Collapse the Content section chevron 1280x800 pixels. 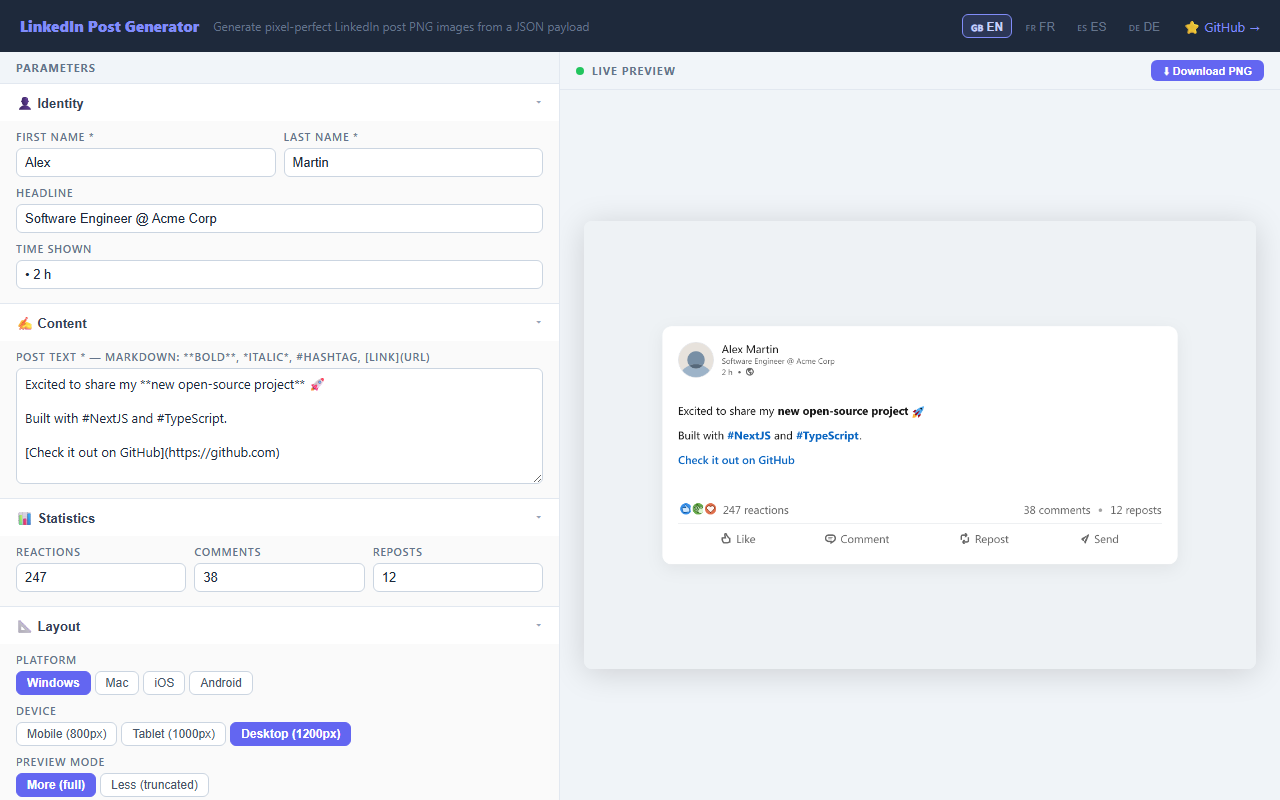[x=538, y=323]
